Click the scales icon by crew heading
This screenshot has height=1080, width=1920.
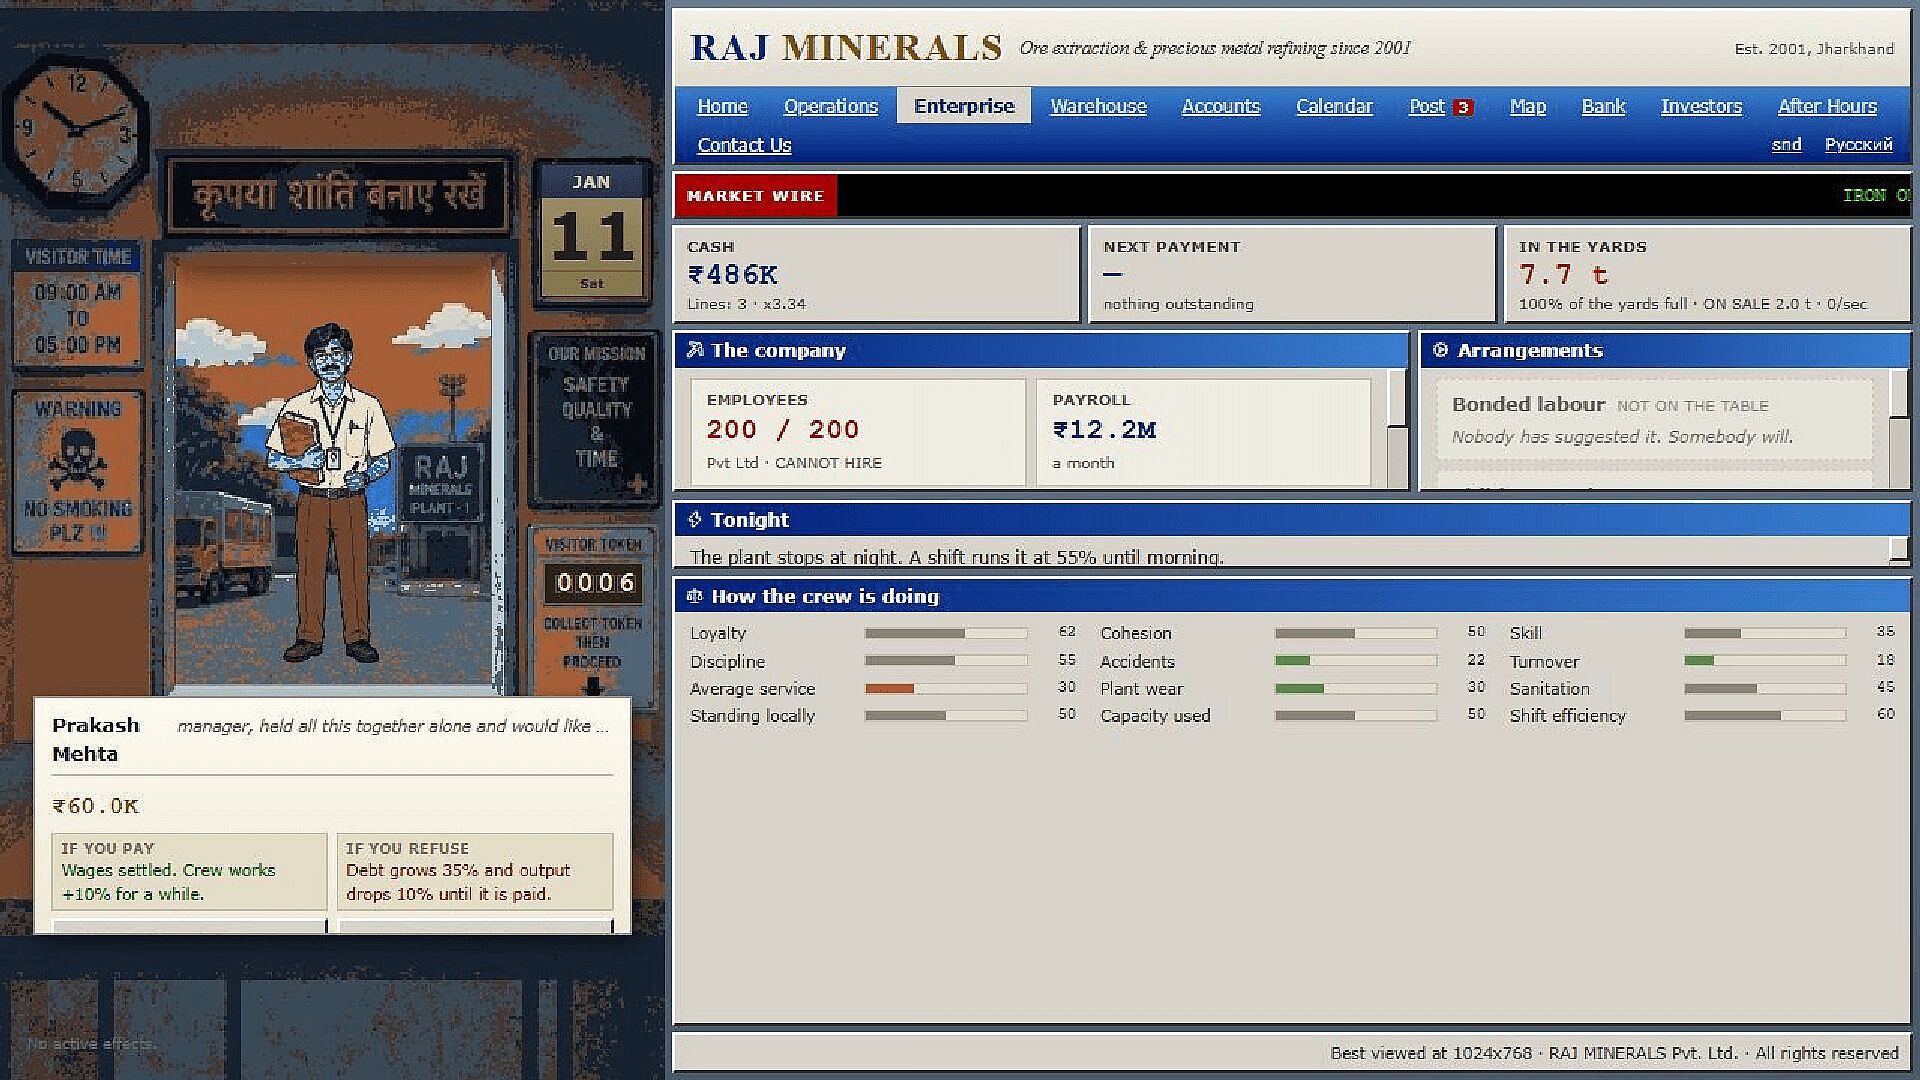click(x=695, y=596)
